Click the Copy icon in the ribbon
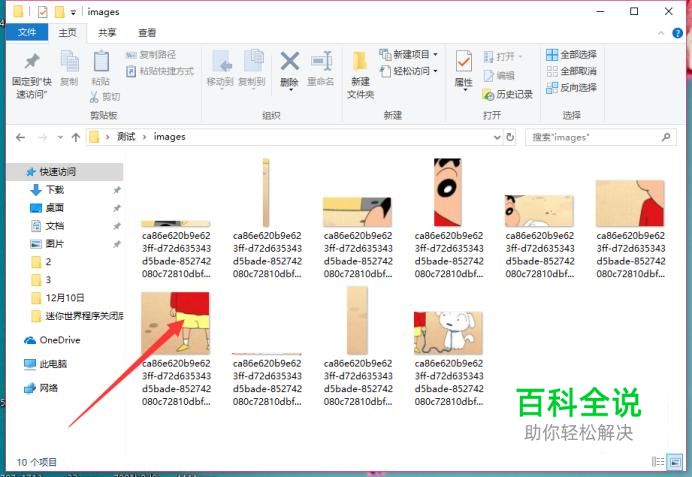 click(x=69, y=62)
